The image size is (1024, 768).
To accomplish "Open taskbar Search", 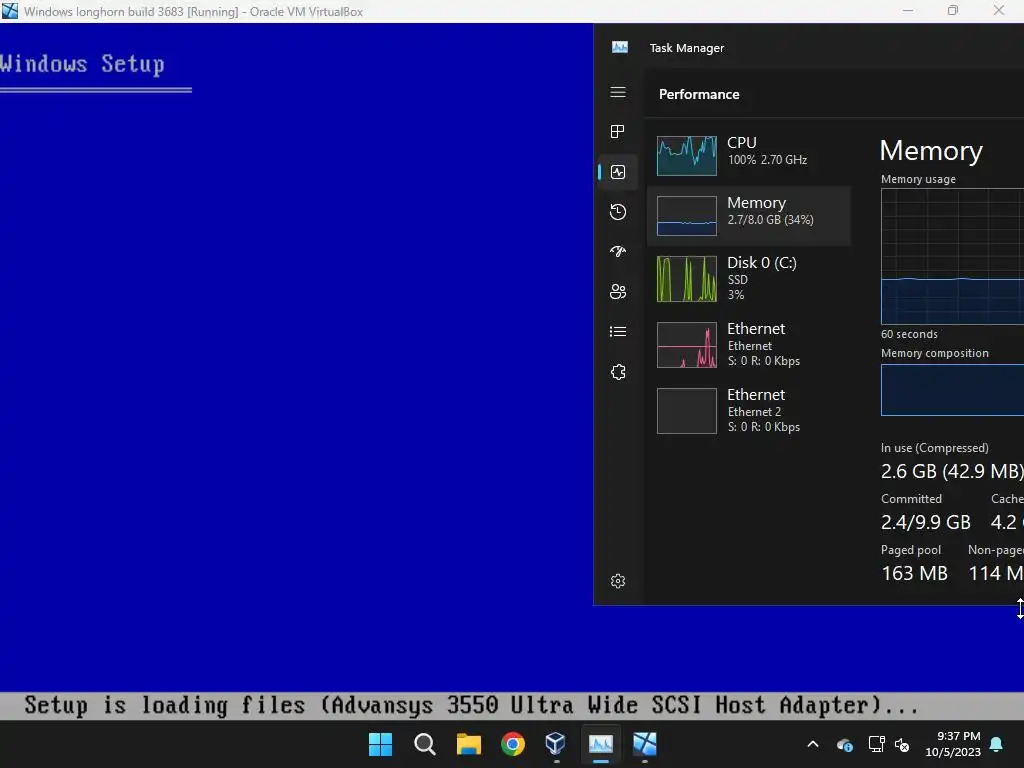I will coord(424,744).
